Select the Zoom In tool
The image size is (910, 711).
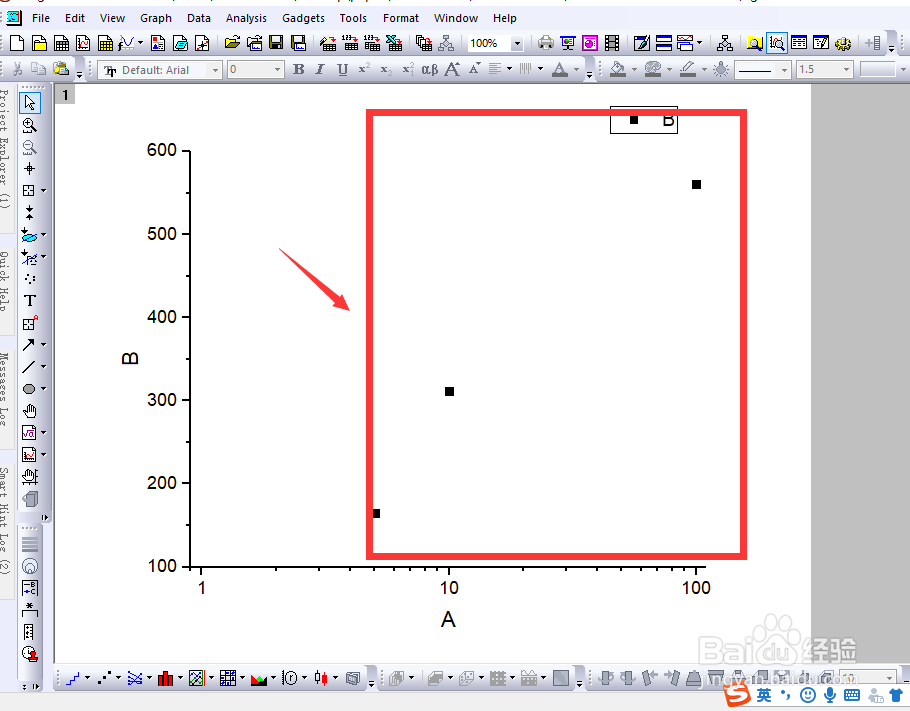click(x=29, y=125)
